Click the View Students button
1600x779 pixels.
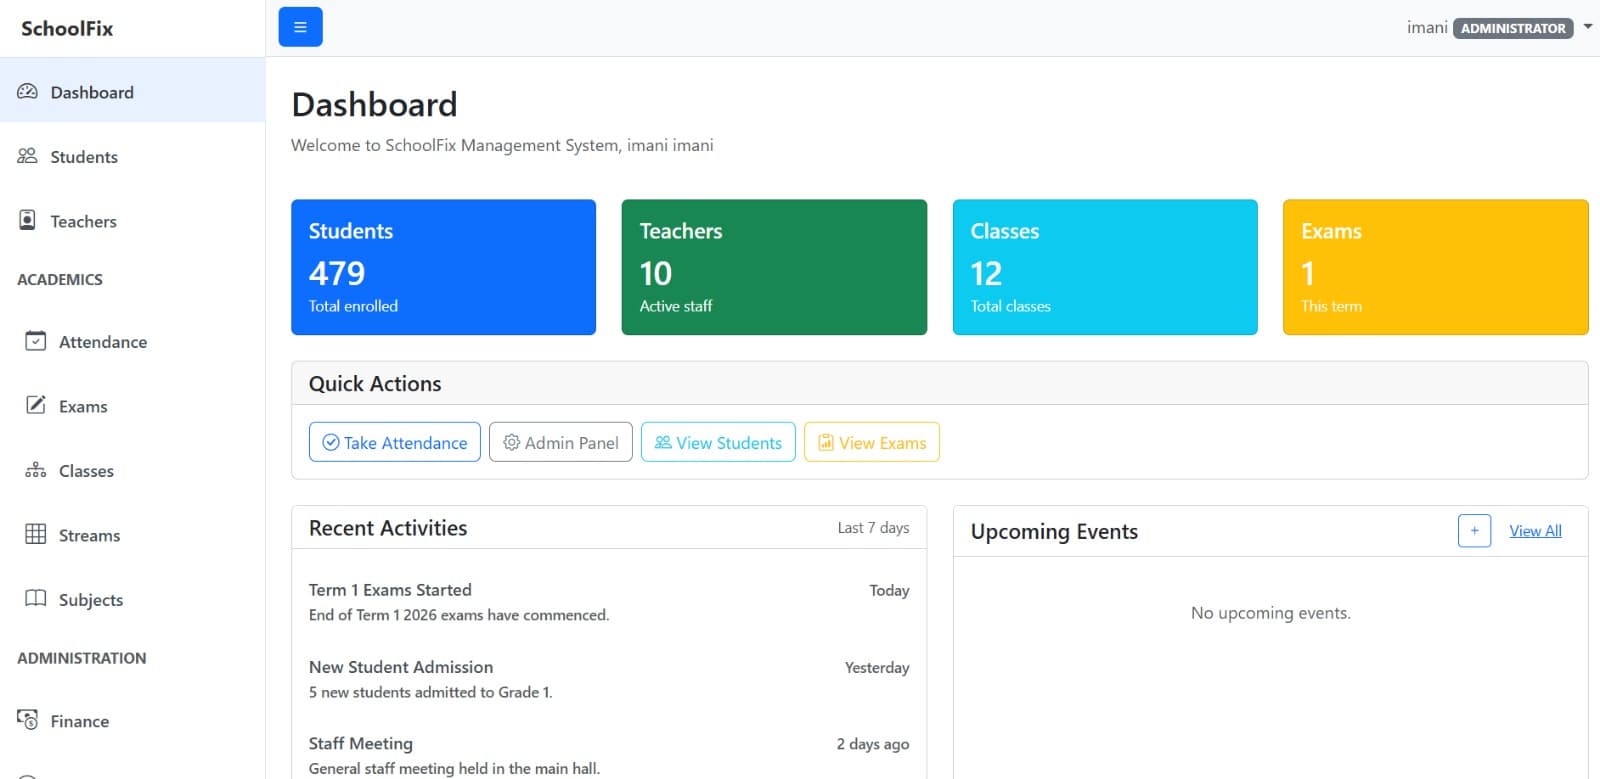pos(718,442)
